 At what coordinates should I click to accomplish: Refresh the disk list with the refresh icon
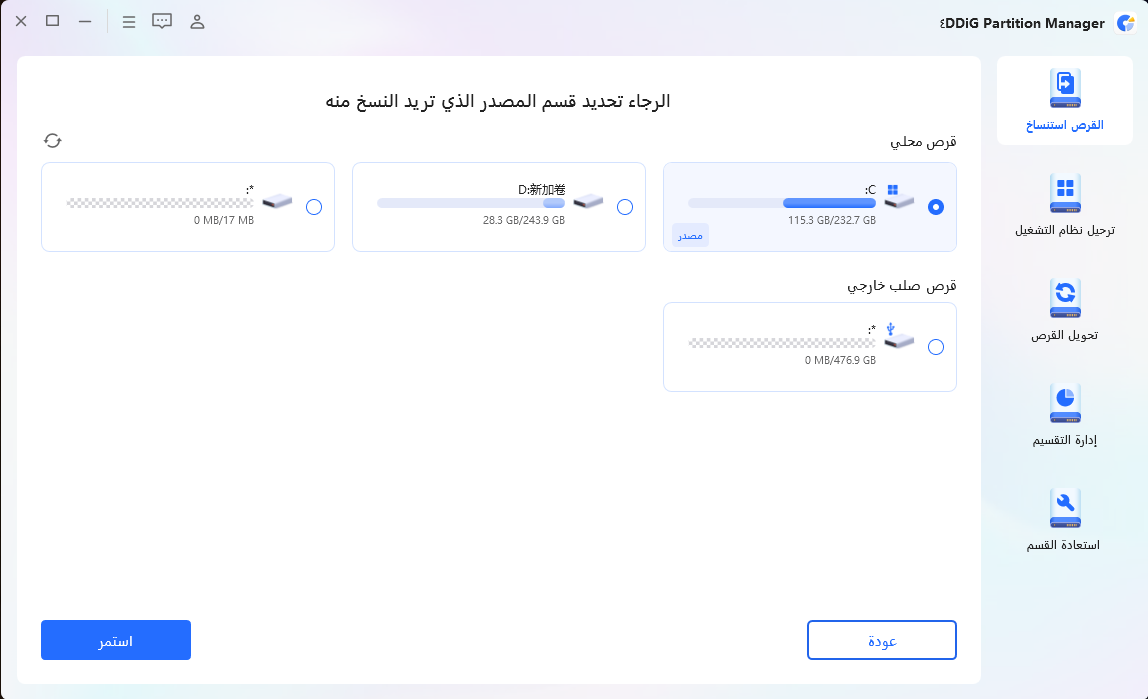tap(53, 141)
